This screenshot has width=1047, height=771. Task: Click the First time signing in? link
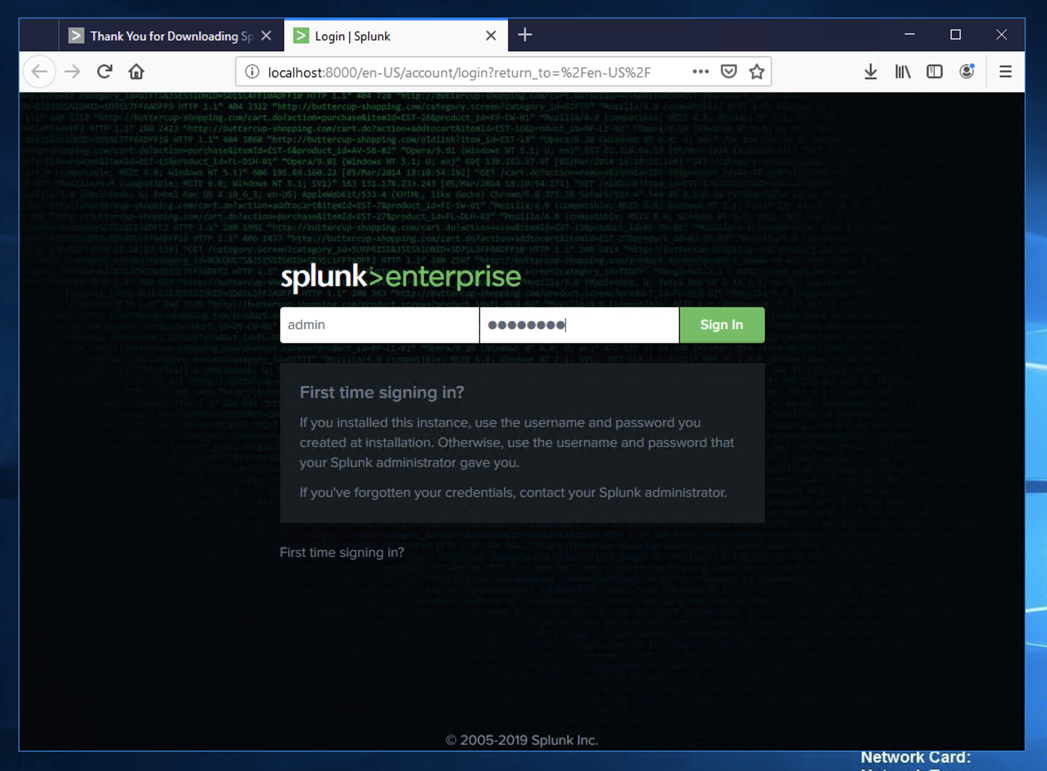[342, 553]
